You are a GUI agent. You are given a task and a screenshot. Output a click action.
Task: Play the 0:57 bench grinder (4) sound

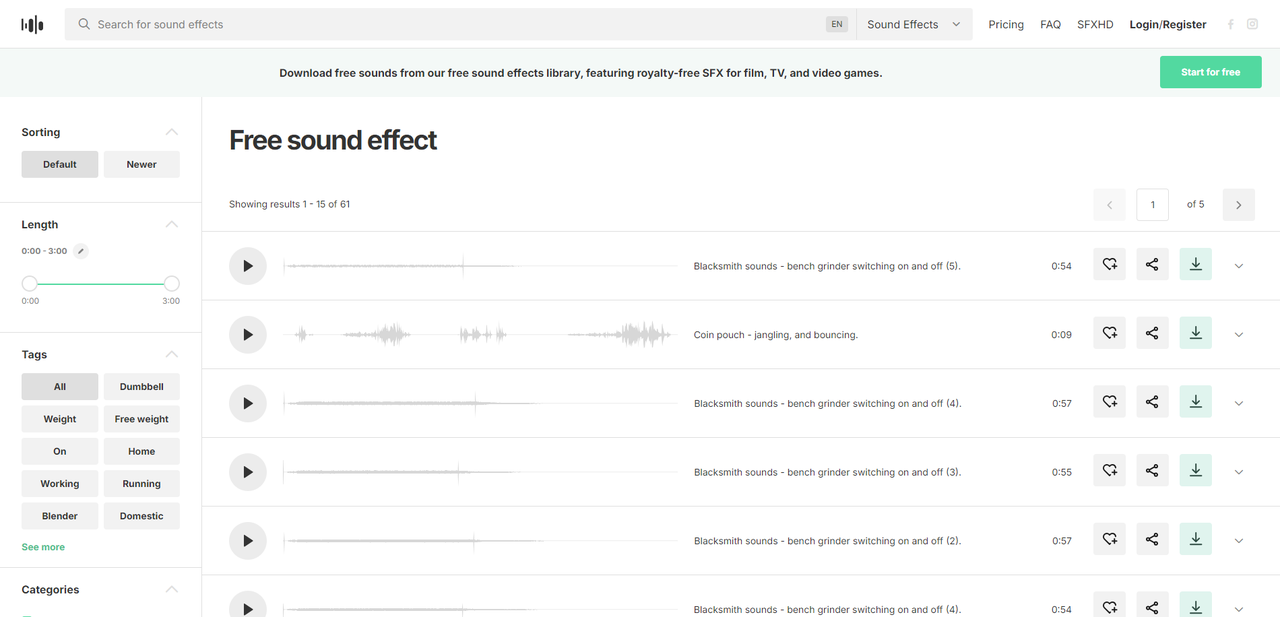point(248,403)
